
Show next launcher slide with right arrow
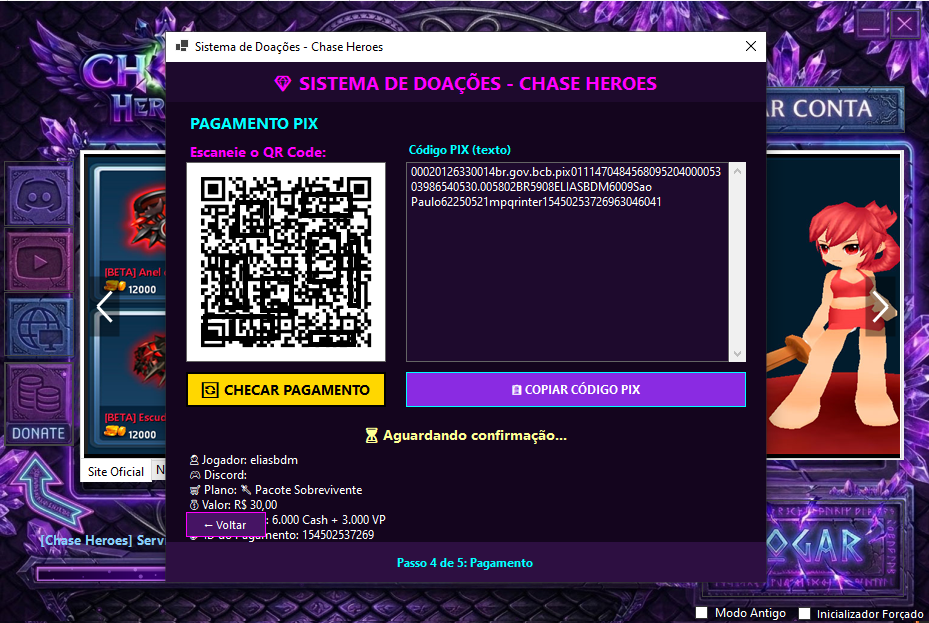[880, 307]
